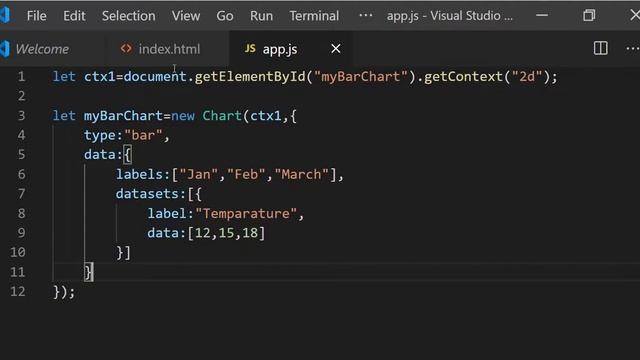Click the "myBarChart" string on line 1

pos(361,76)
